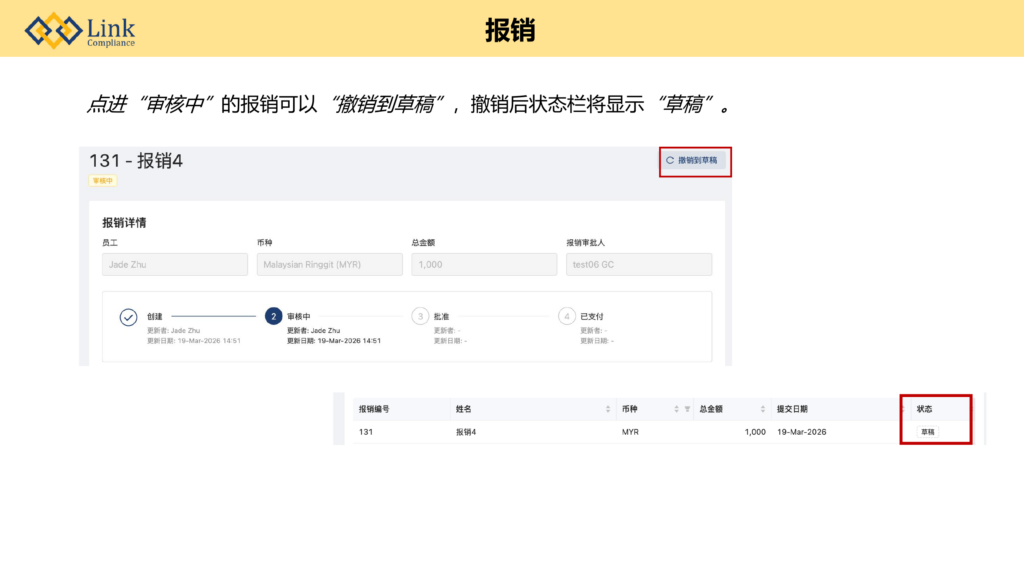Click the 创建 step checkmark icon
This screenshot has width=1024, height=576.
click(128, 317)
